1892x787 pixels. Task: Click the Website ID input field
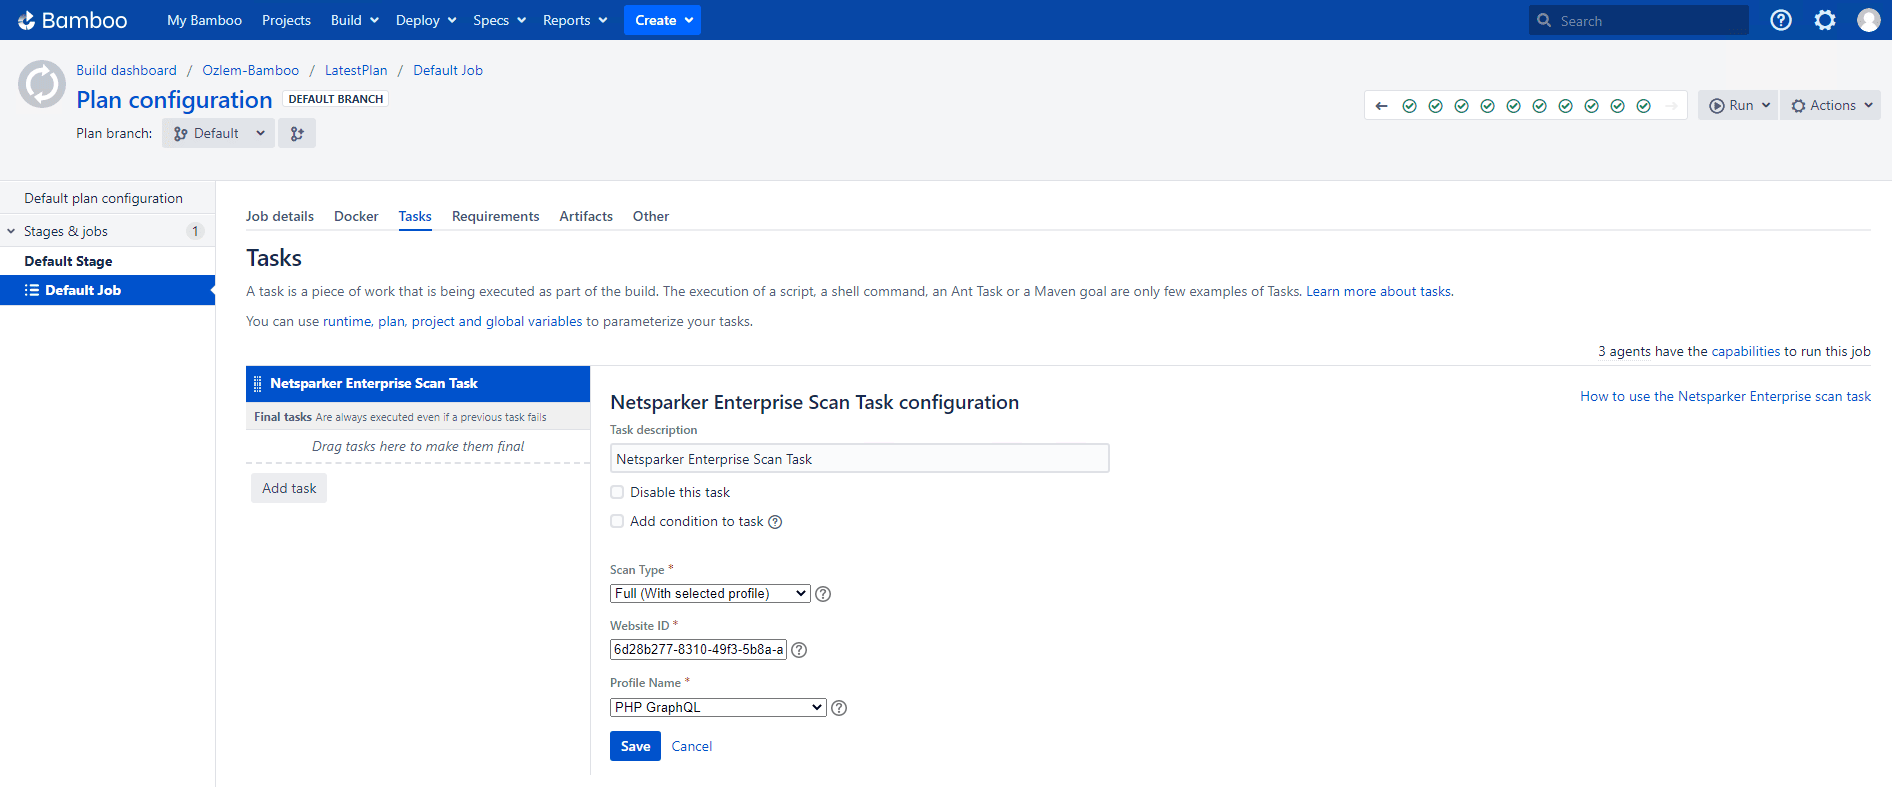pos(698,650)
